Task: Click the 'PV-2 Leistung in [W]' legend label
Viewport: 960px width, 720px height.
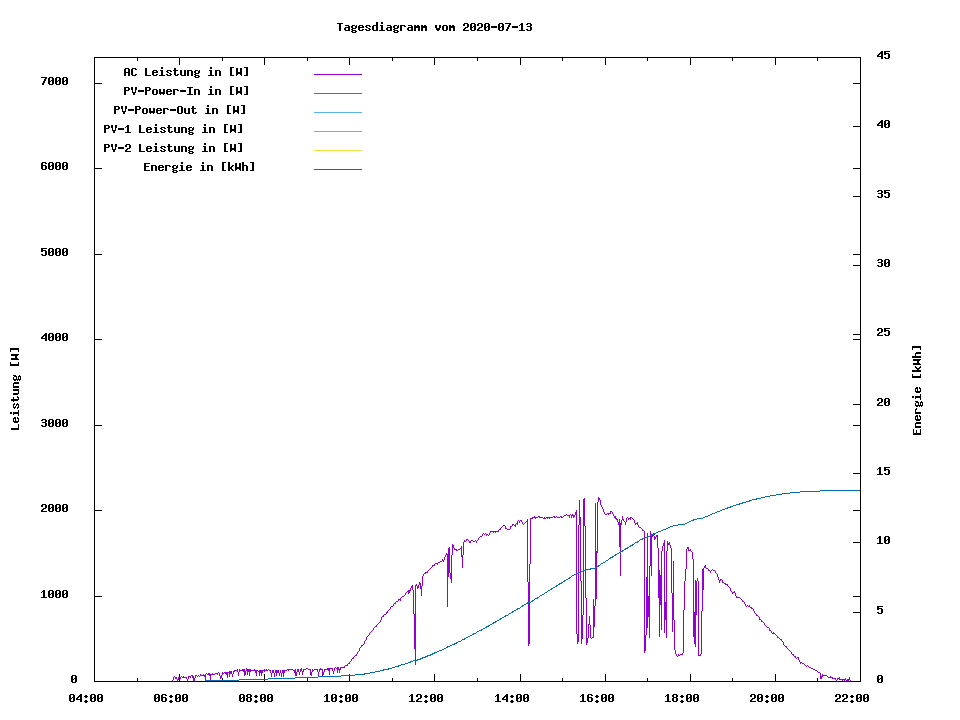Action: 173,148
